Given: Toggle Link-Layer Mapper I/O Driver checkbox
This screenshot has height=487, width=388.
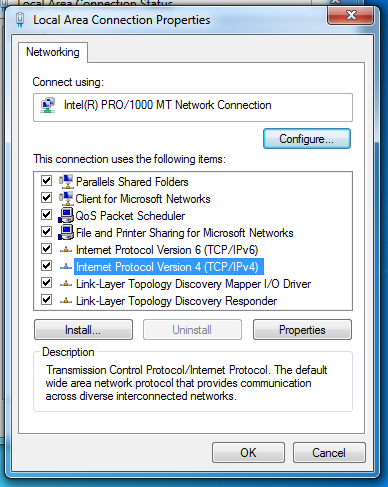Looking at the screenshot, I should 46,283.
